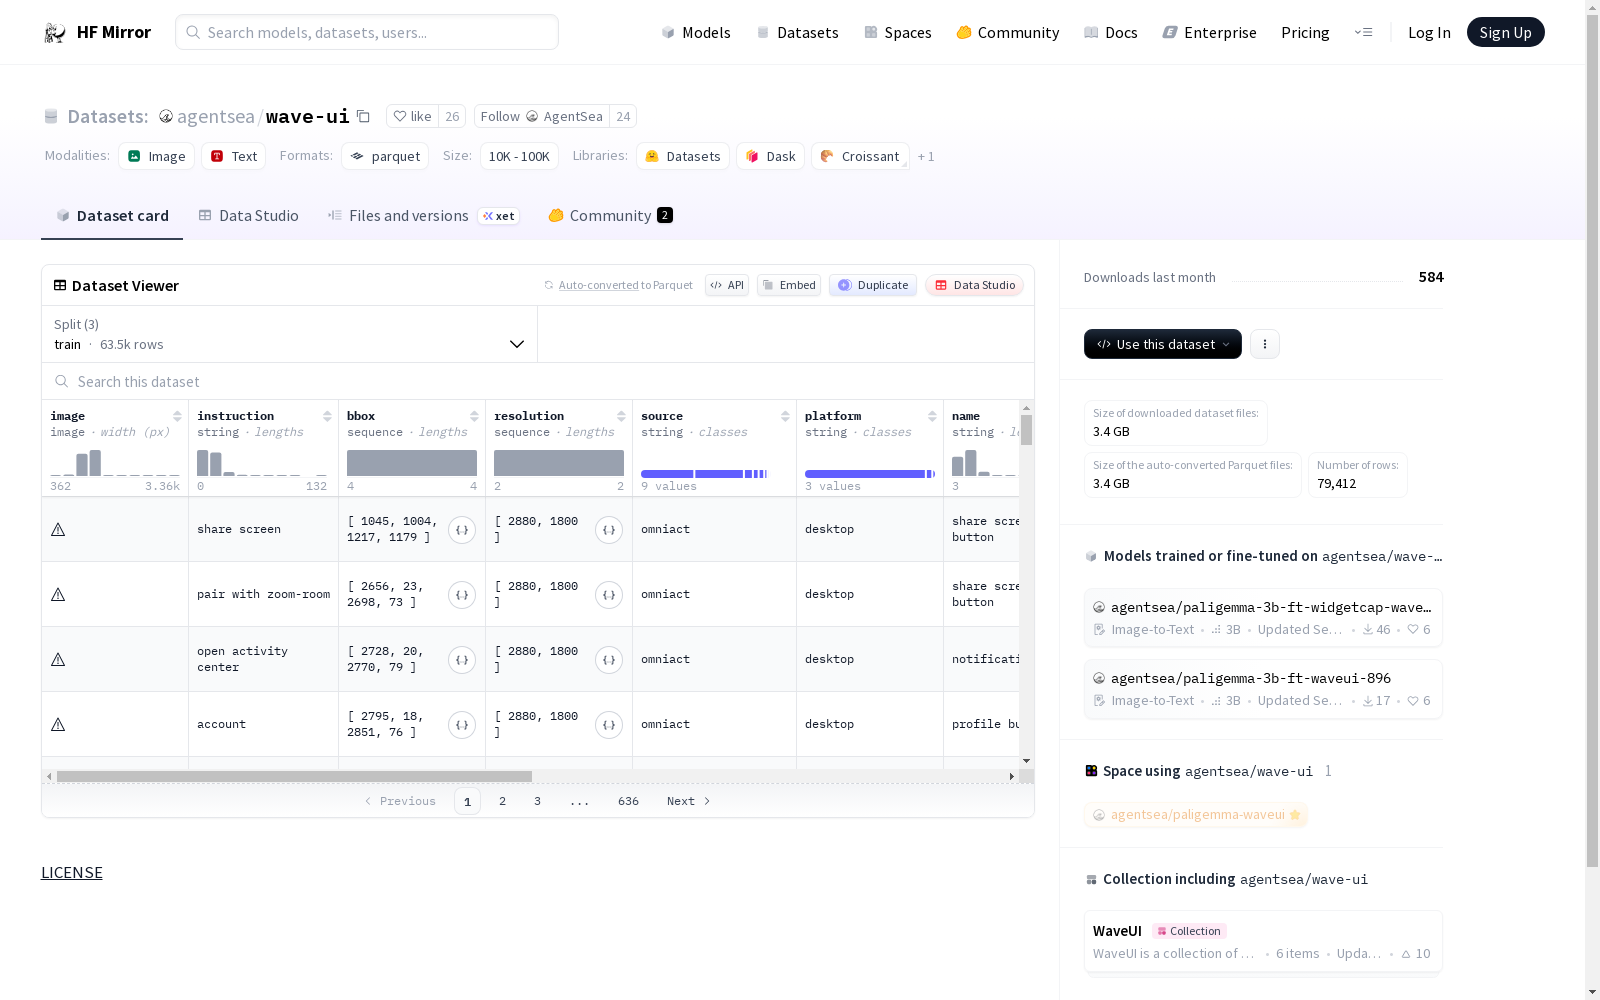
Task: Focus the Search models, datasets, users field
Action: (367, 32)
